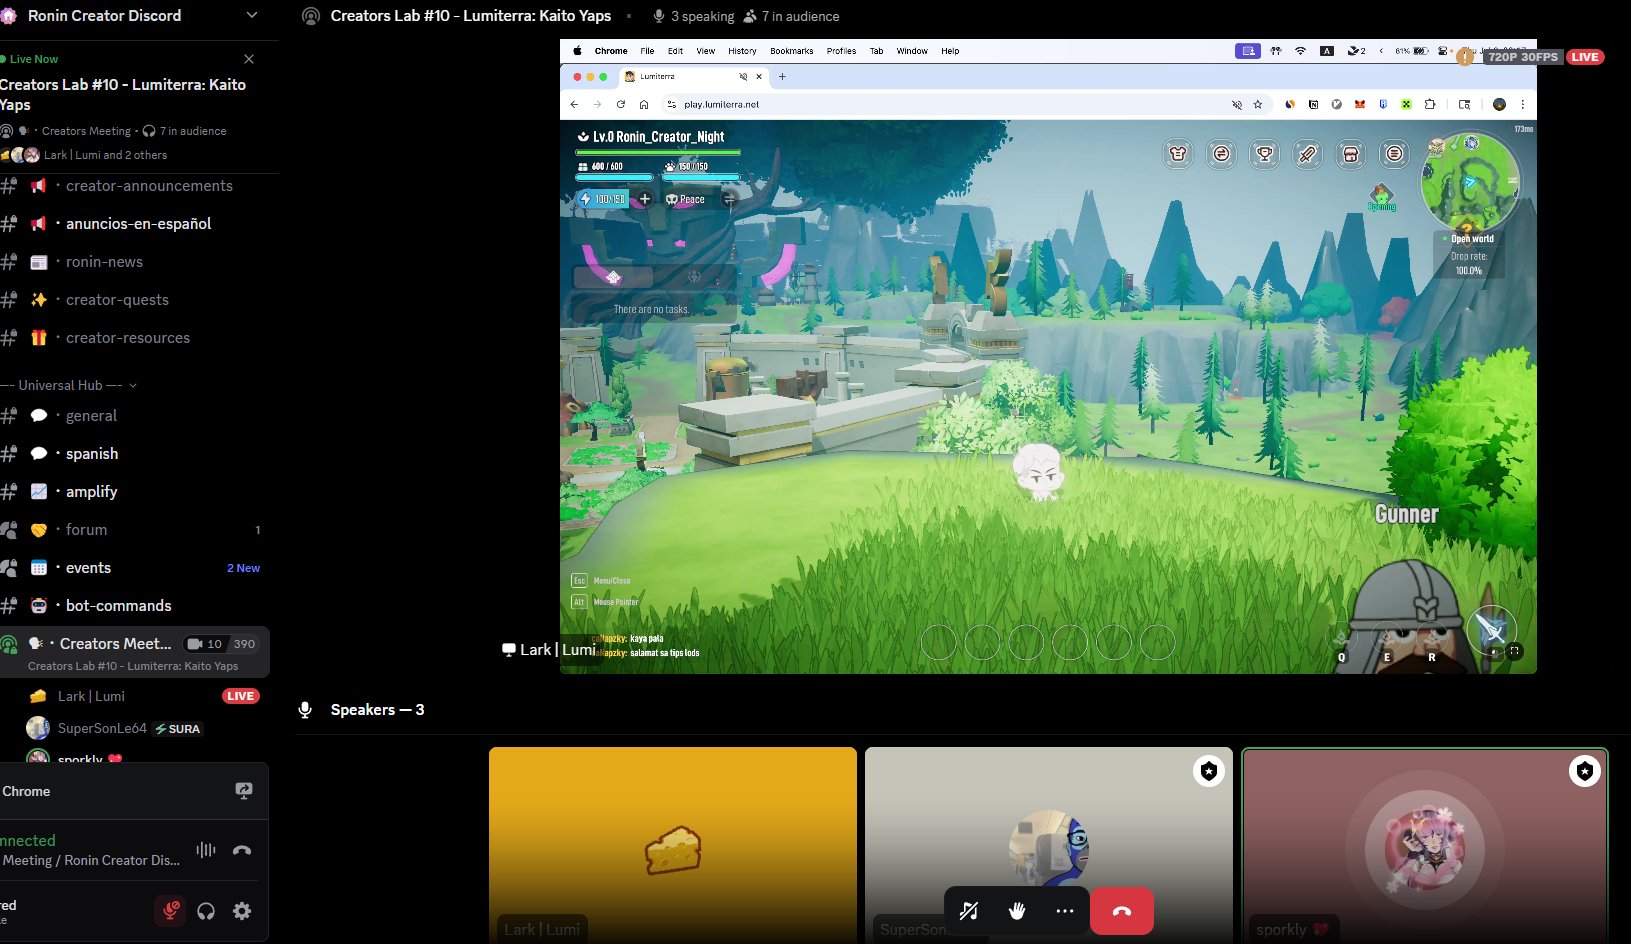Screen dimensions: 1631x944
Task: Click the Chrome File menu in the stream
Action: tap(647, 51)
